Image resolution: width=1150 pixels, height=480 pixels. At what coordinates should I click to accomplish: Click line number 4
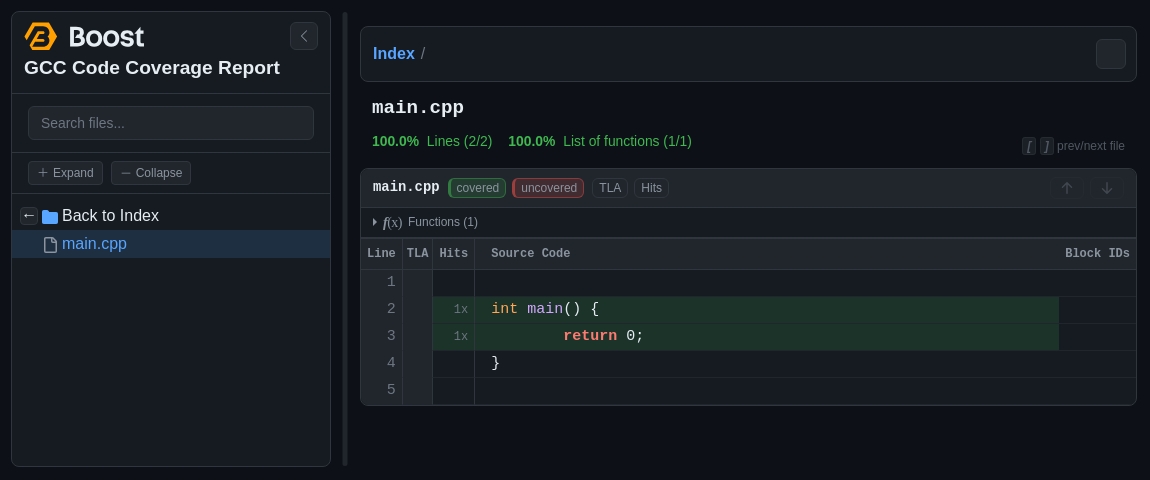(391, 363)
